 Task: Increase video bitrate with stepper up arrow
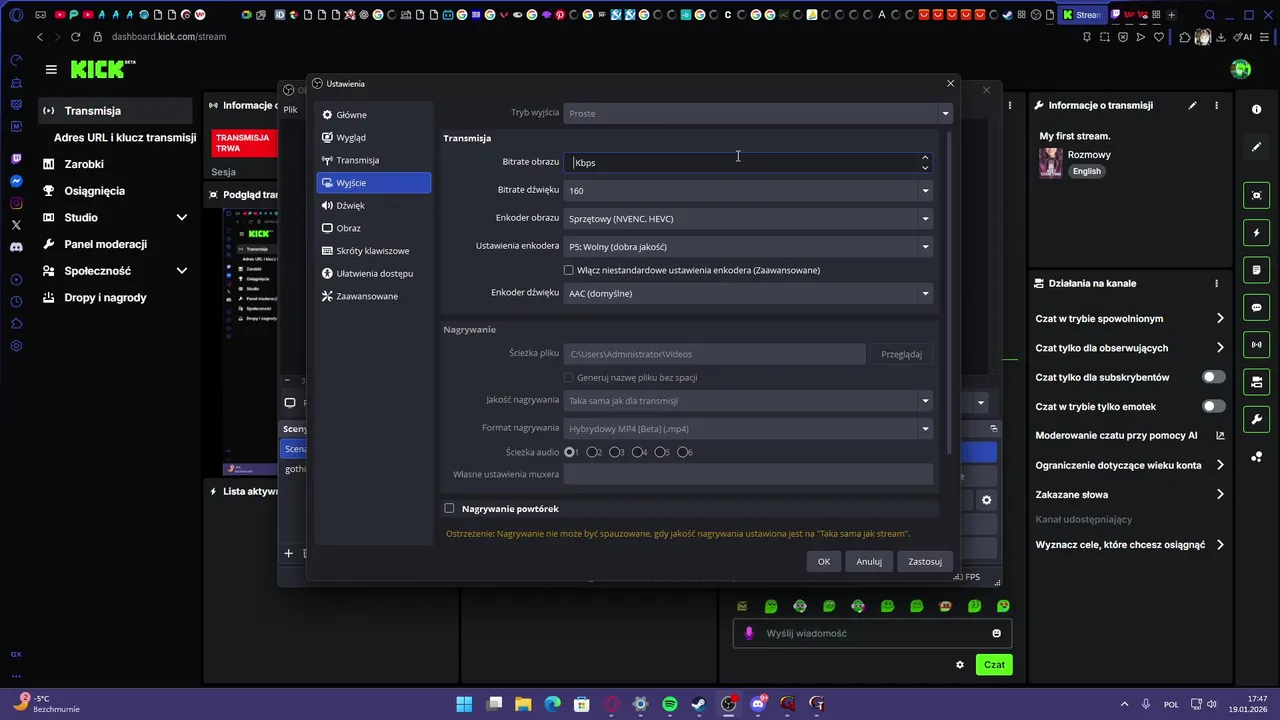(x=925, y=157)
